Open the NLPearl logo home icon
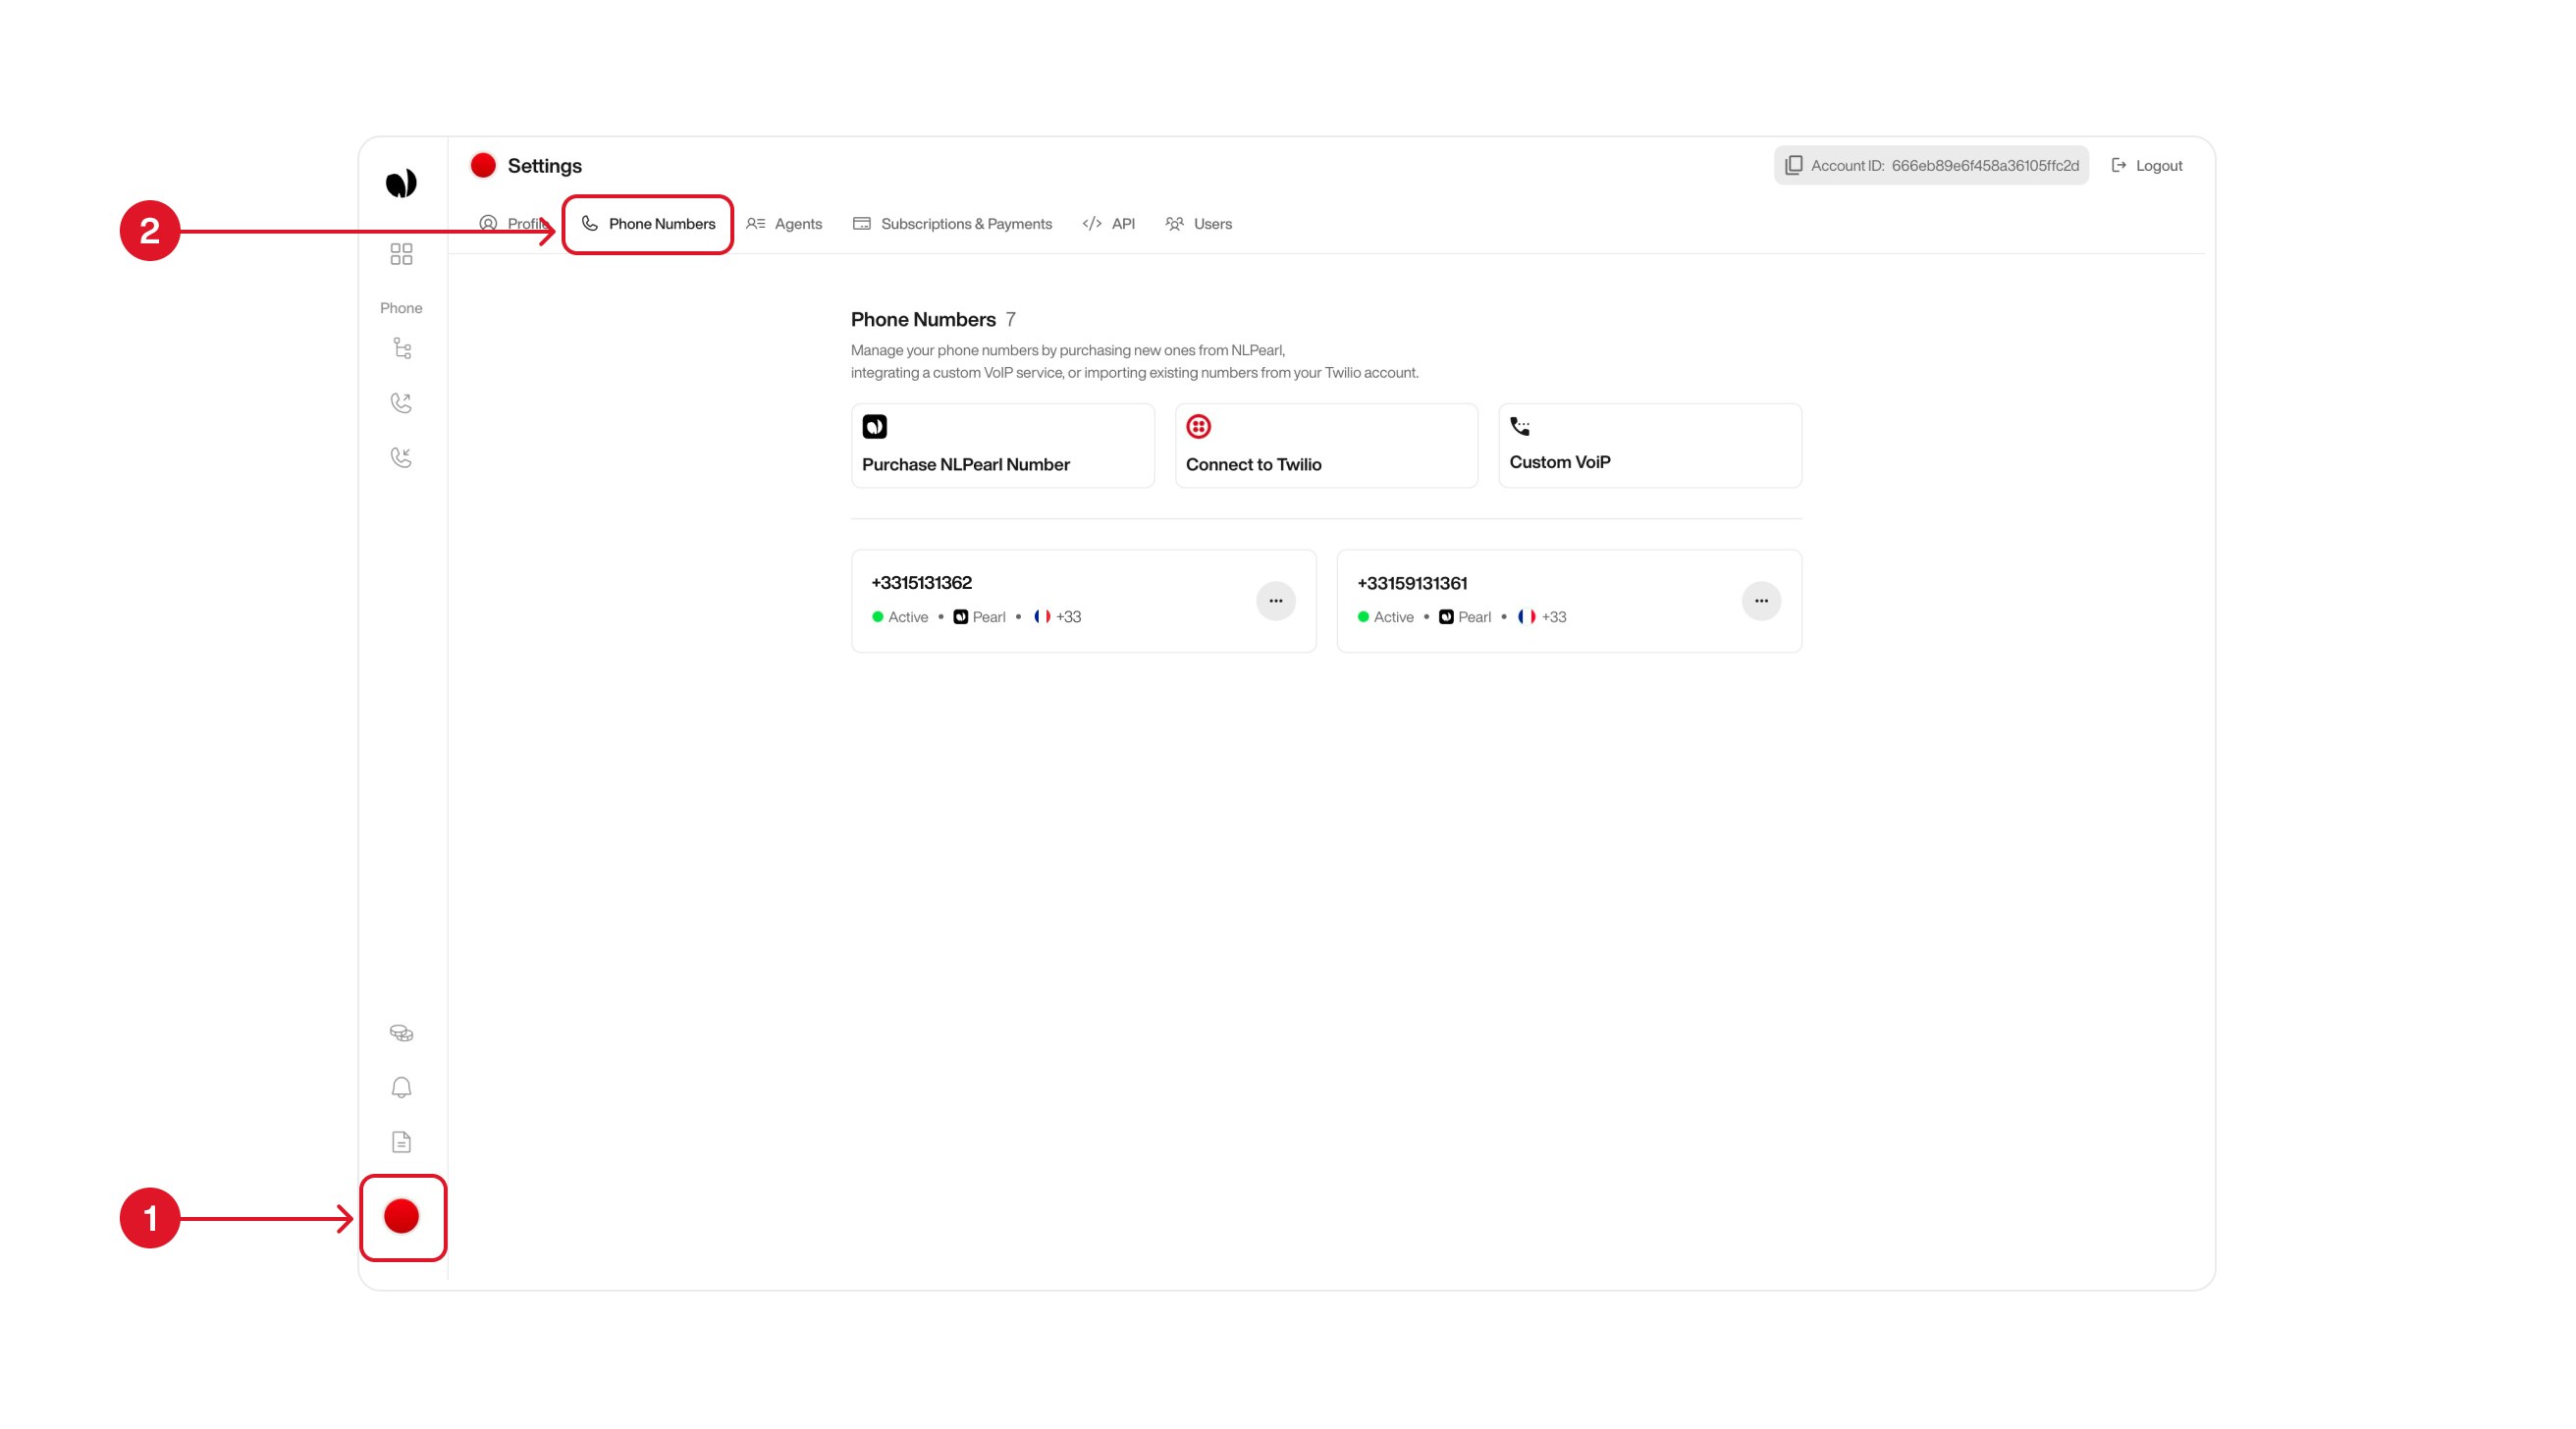The height and width of the screenshot is (1429, 2576). (x=402, y=182)
